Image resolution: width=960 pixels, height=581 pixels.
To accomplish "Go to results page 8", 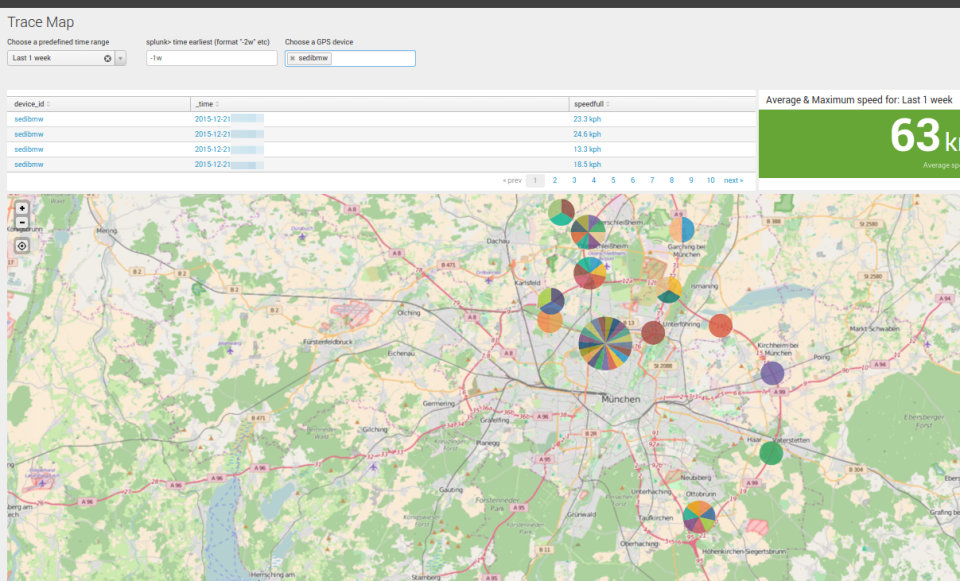I will (672, 181).
